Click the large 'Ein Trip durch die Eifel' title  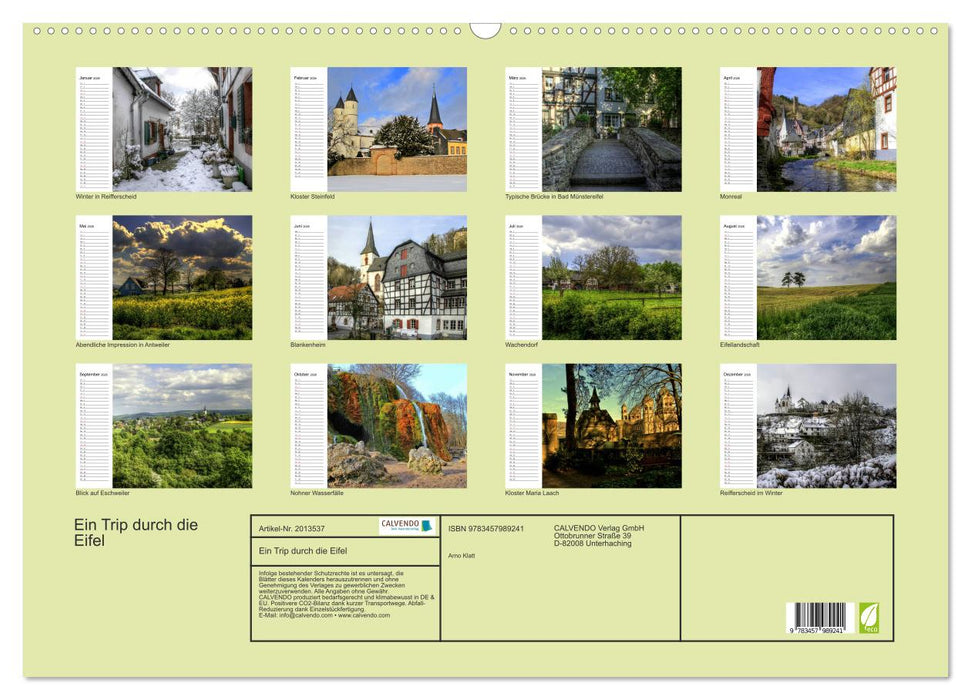(136, 533)
